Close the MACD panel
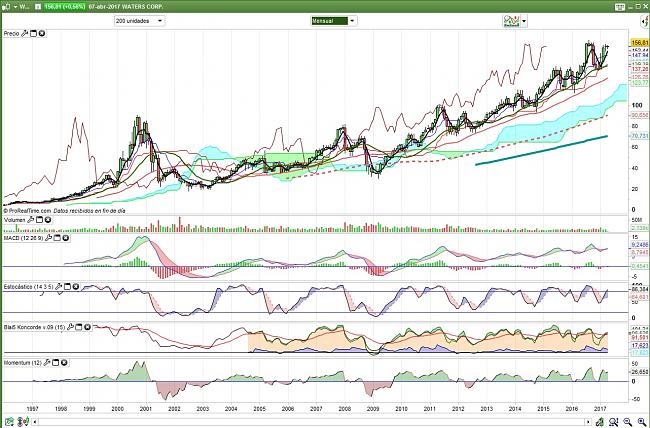Screen dimensions: 650x428 pyautogui.click(x=66, y=238)
